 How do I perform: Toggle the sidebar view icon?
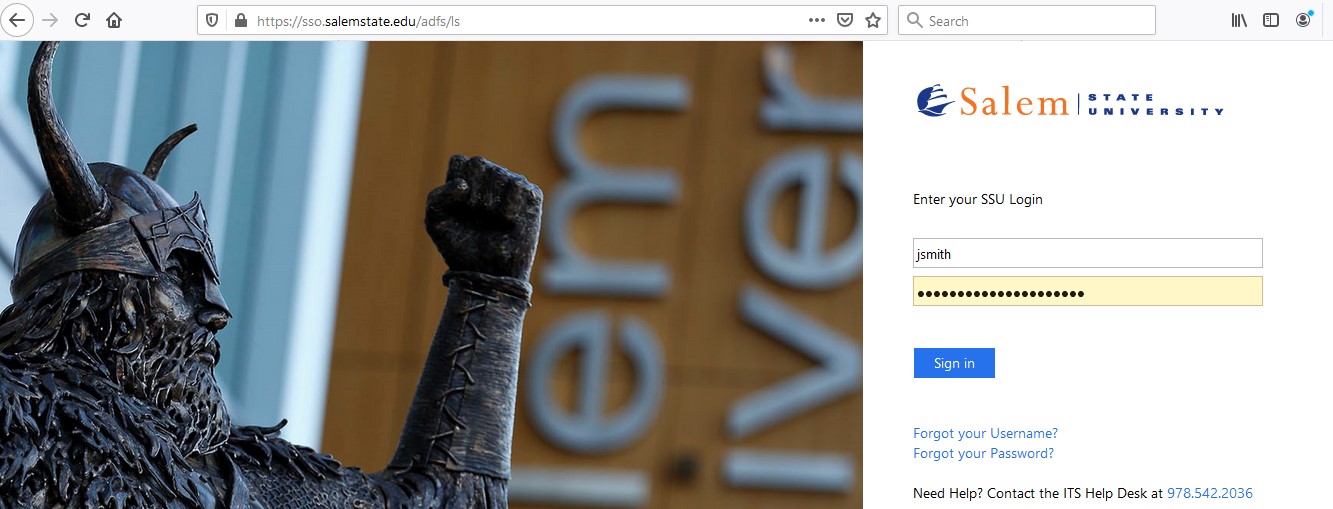[x=1271, y=20]
